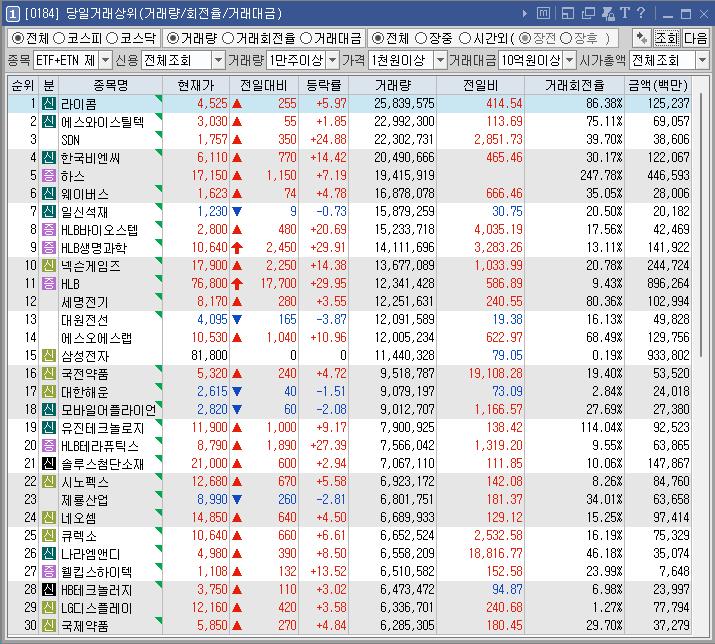The image size is (715, 644).
Task: Open the 거래량 1만주이상 dropdown
Action: [x=333, y=60]
